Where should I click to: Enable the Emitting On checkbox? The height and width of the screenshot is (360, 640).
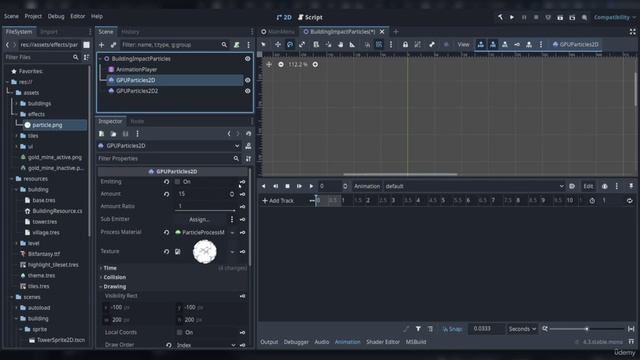(x=177, y=182)
